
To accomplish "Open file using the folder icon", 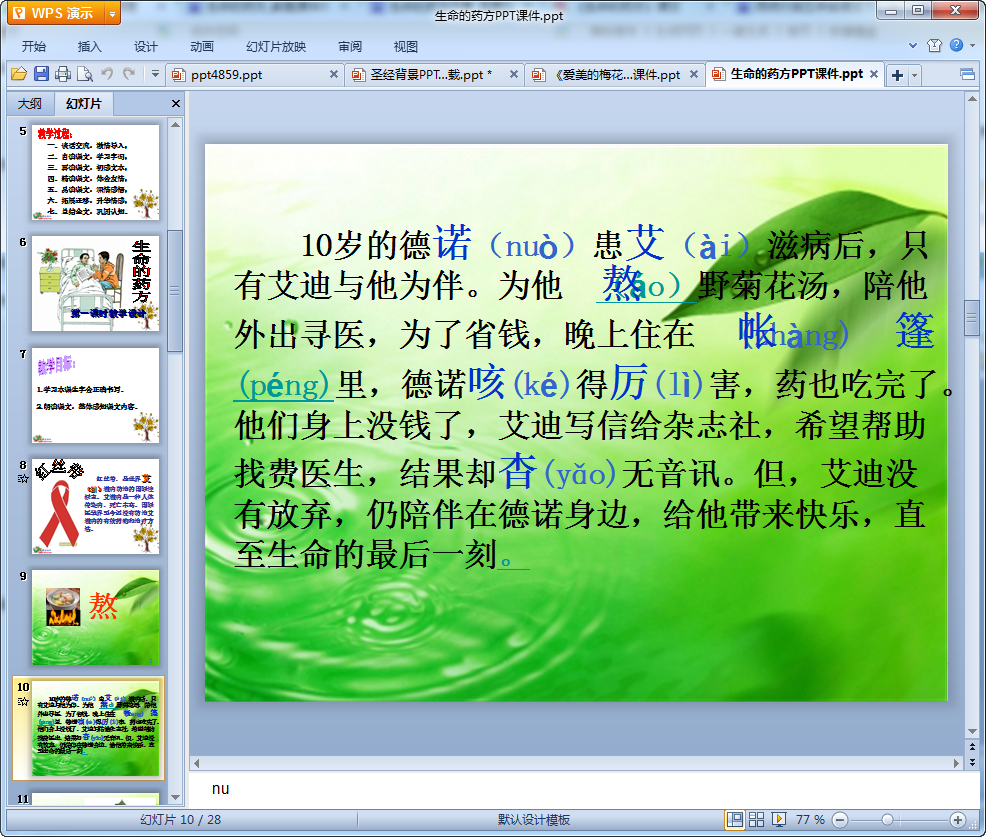I will [x=19, y=74].
